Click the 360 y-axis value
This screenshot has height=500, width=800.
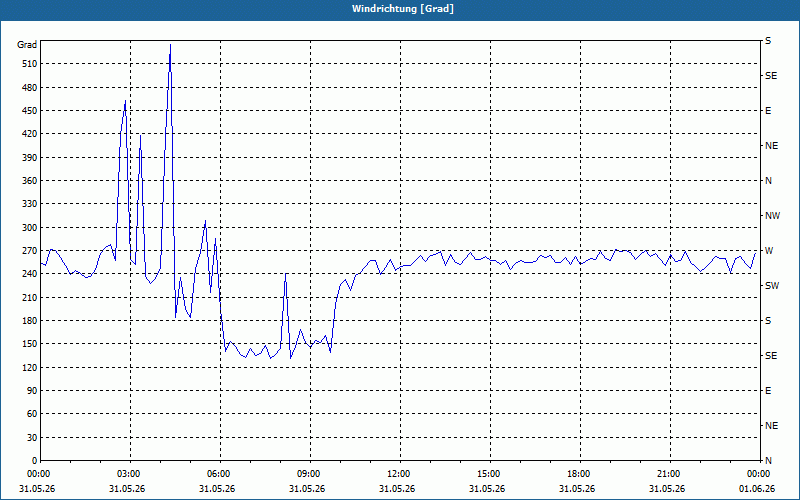pos(30,181)
